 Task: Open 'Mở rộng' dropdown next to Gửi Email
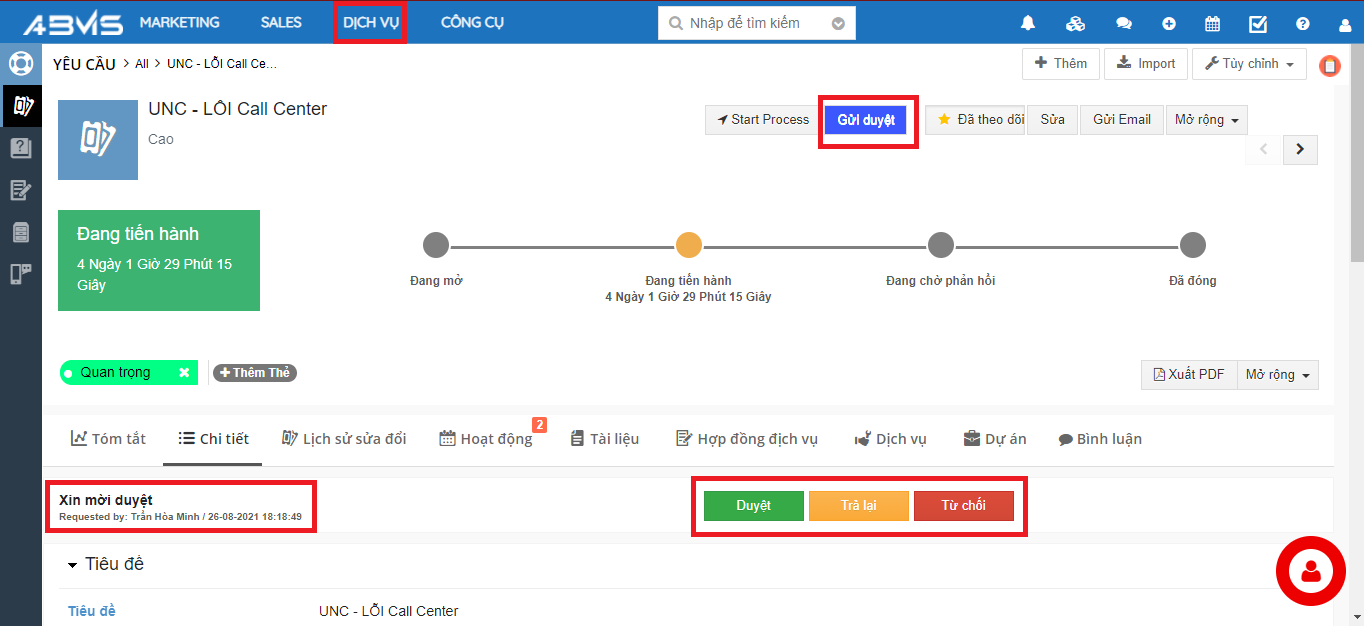point(1206,120)
